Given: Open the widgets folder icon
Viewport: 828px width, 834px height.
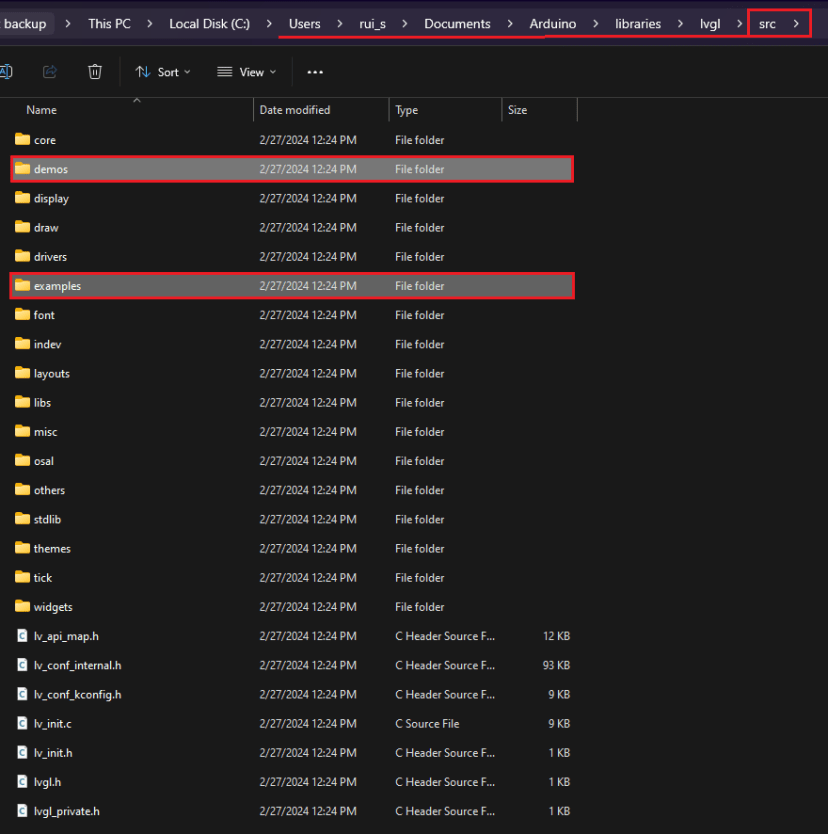Looking at the screenshot, I should (22, 606).
